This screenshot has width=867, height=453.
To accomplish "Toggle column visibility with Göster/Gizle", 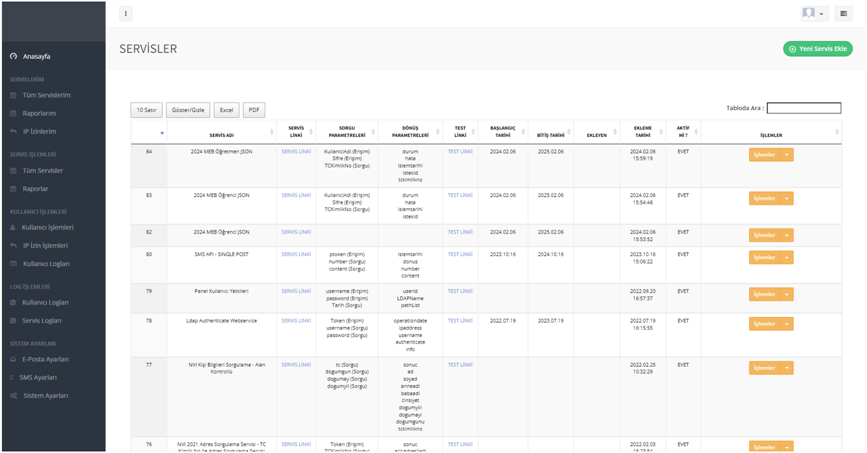I will pyautogui.click(x=188, y=110).
